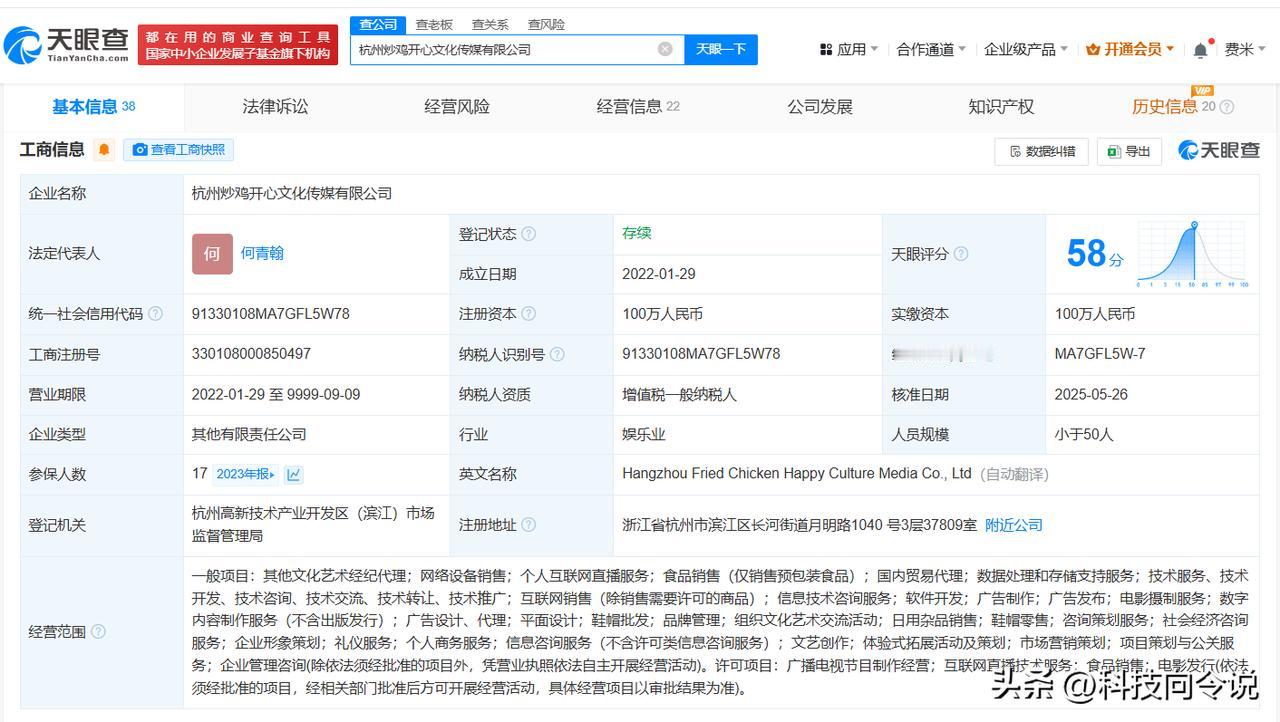
Task: Click the help icon next to 天眼评分
Action: point(960,254)
